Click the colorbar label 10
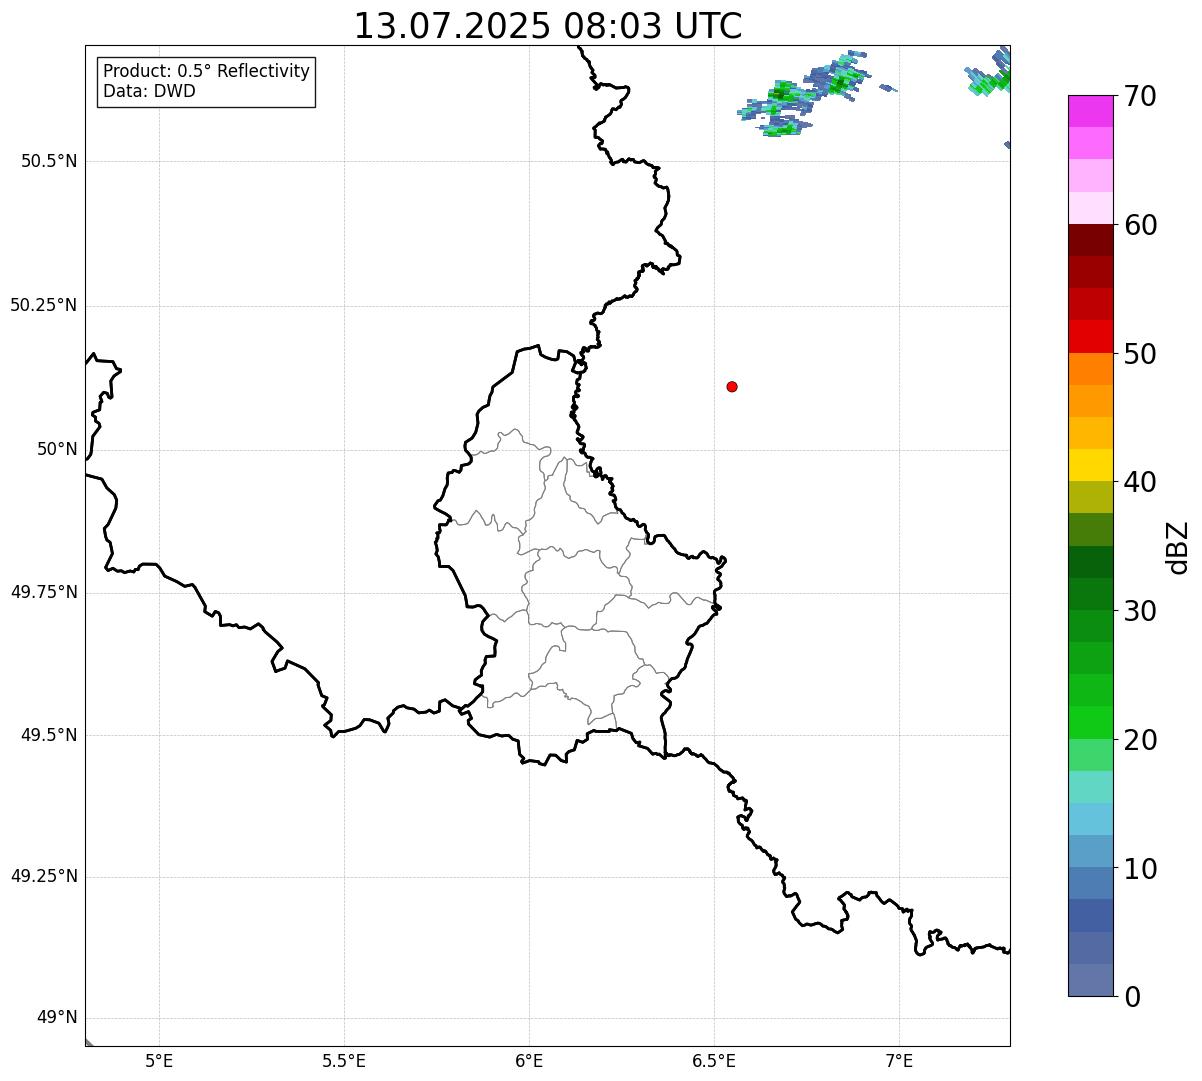This screenshot has width=1202, height=1081. [x=1141, y=868]
